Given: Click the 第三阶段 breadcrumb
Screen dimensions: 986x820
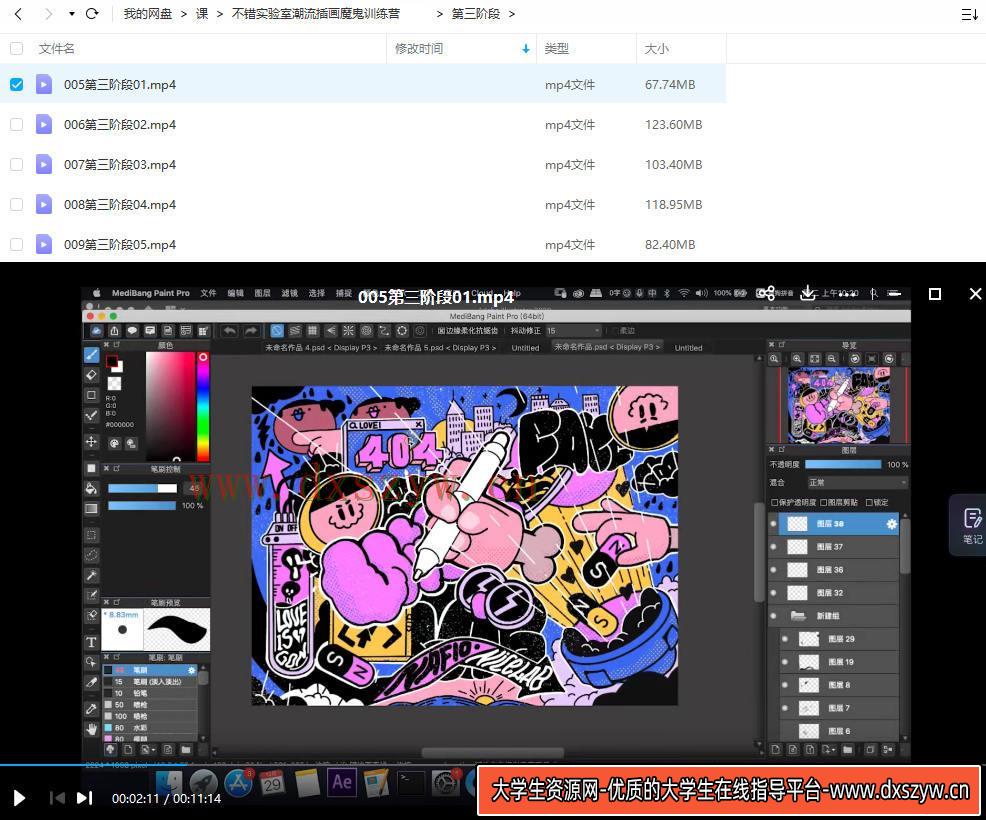Looking at the screenshot, I should click(476, 14).
